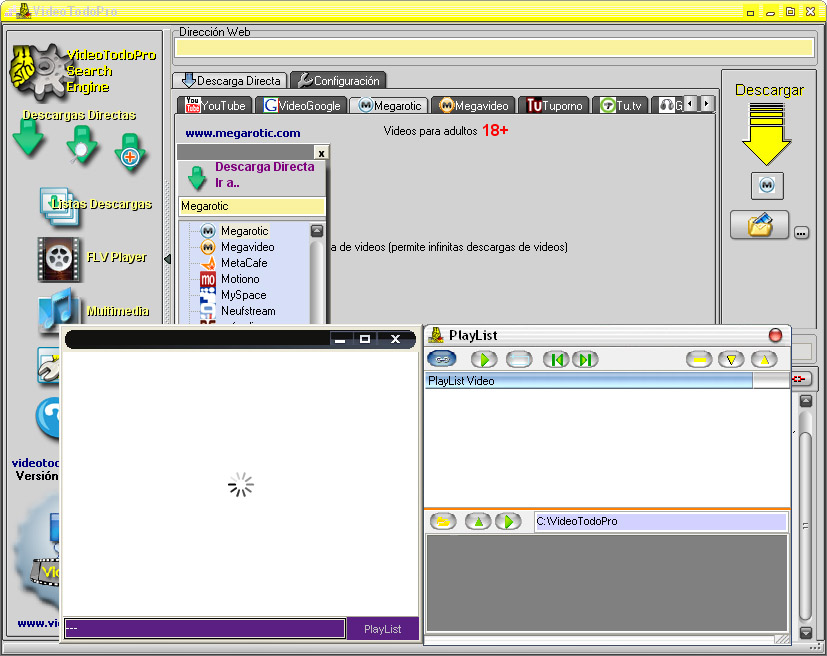
Task: Skip to next track in PlayList
Action: click(x=585, y=360)
